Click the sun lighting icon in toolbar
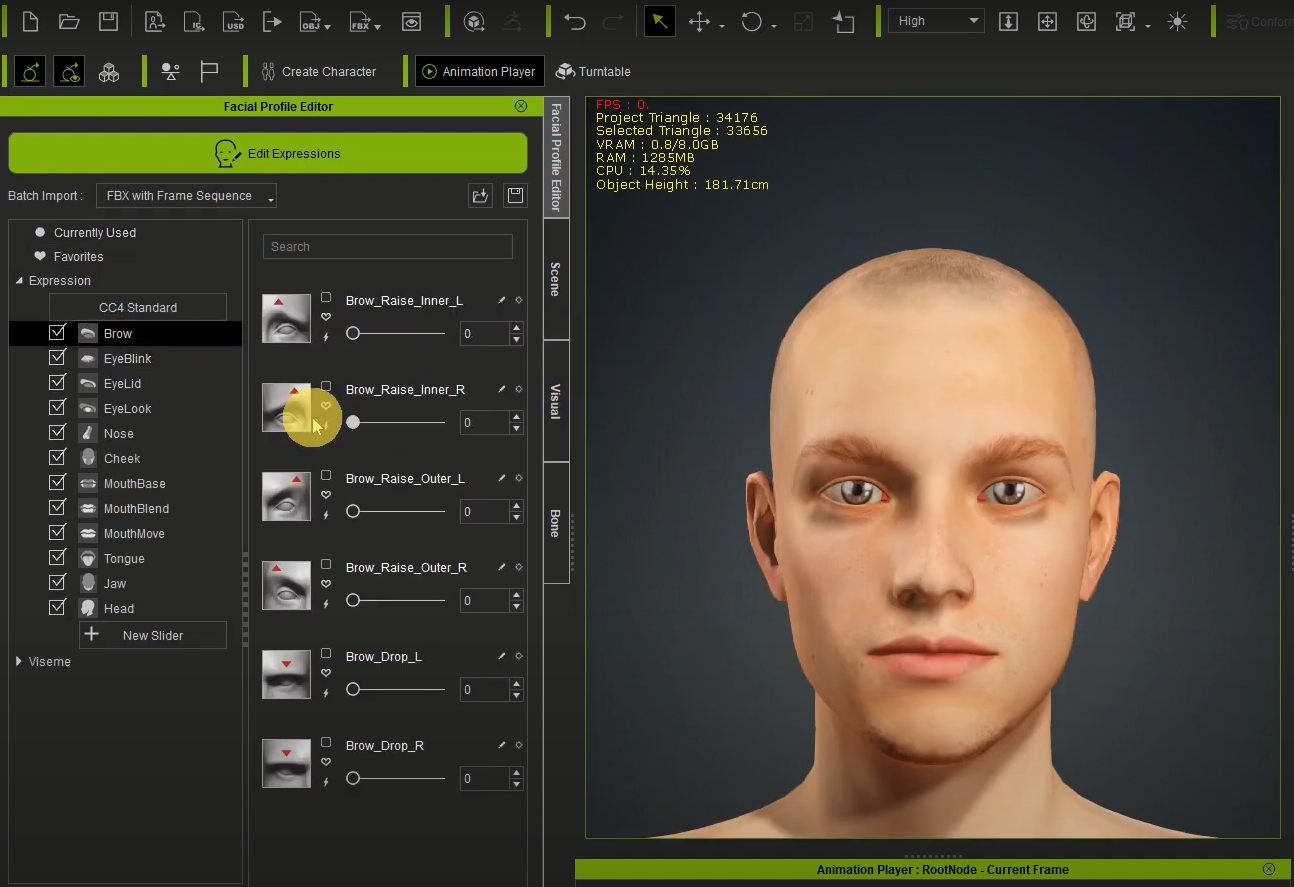Viewport: 1294px width, 887px height. (1177, 21)
